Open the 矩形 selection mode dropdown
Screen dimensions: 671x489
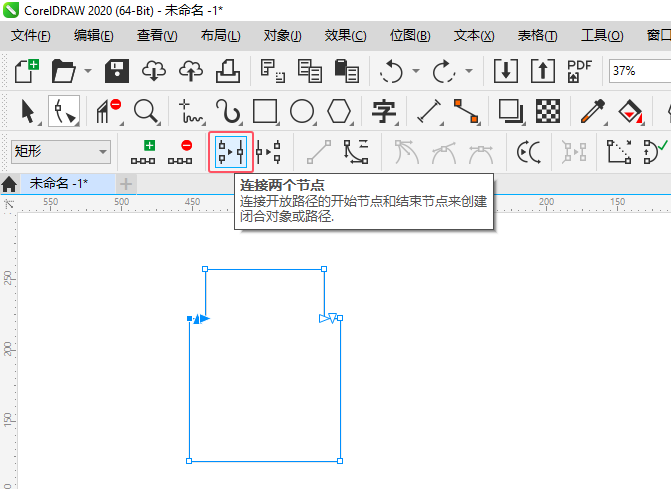pyautogui.click(x=60, y=151)
